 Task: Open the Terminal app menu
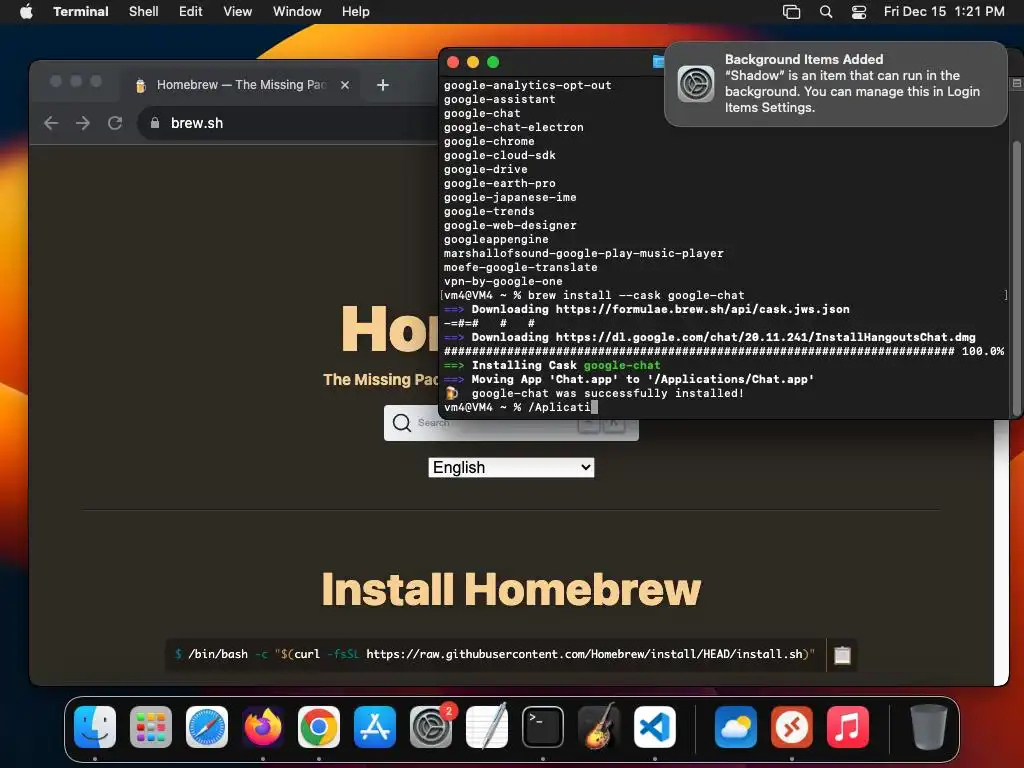click(x=80, y=11)
